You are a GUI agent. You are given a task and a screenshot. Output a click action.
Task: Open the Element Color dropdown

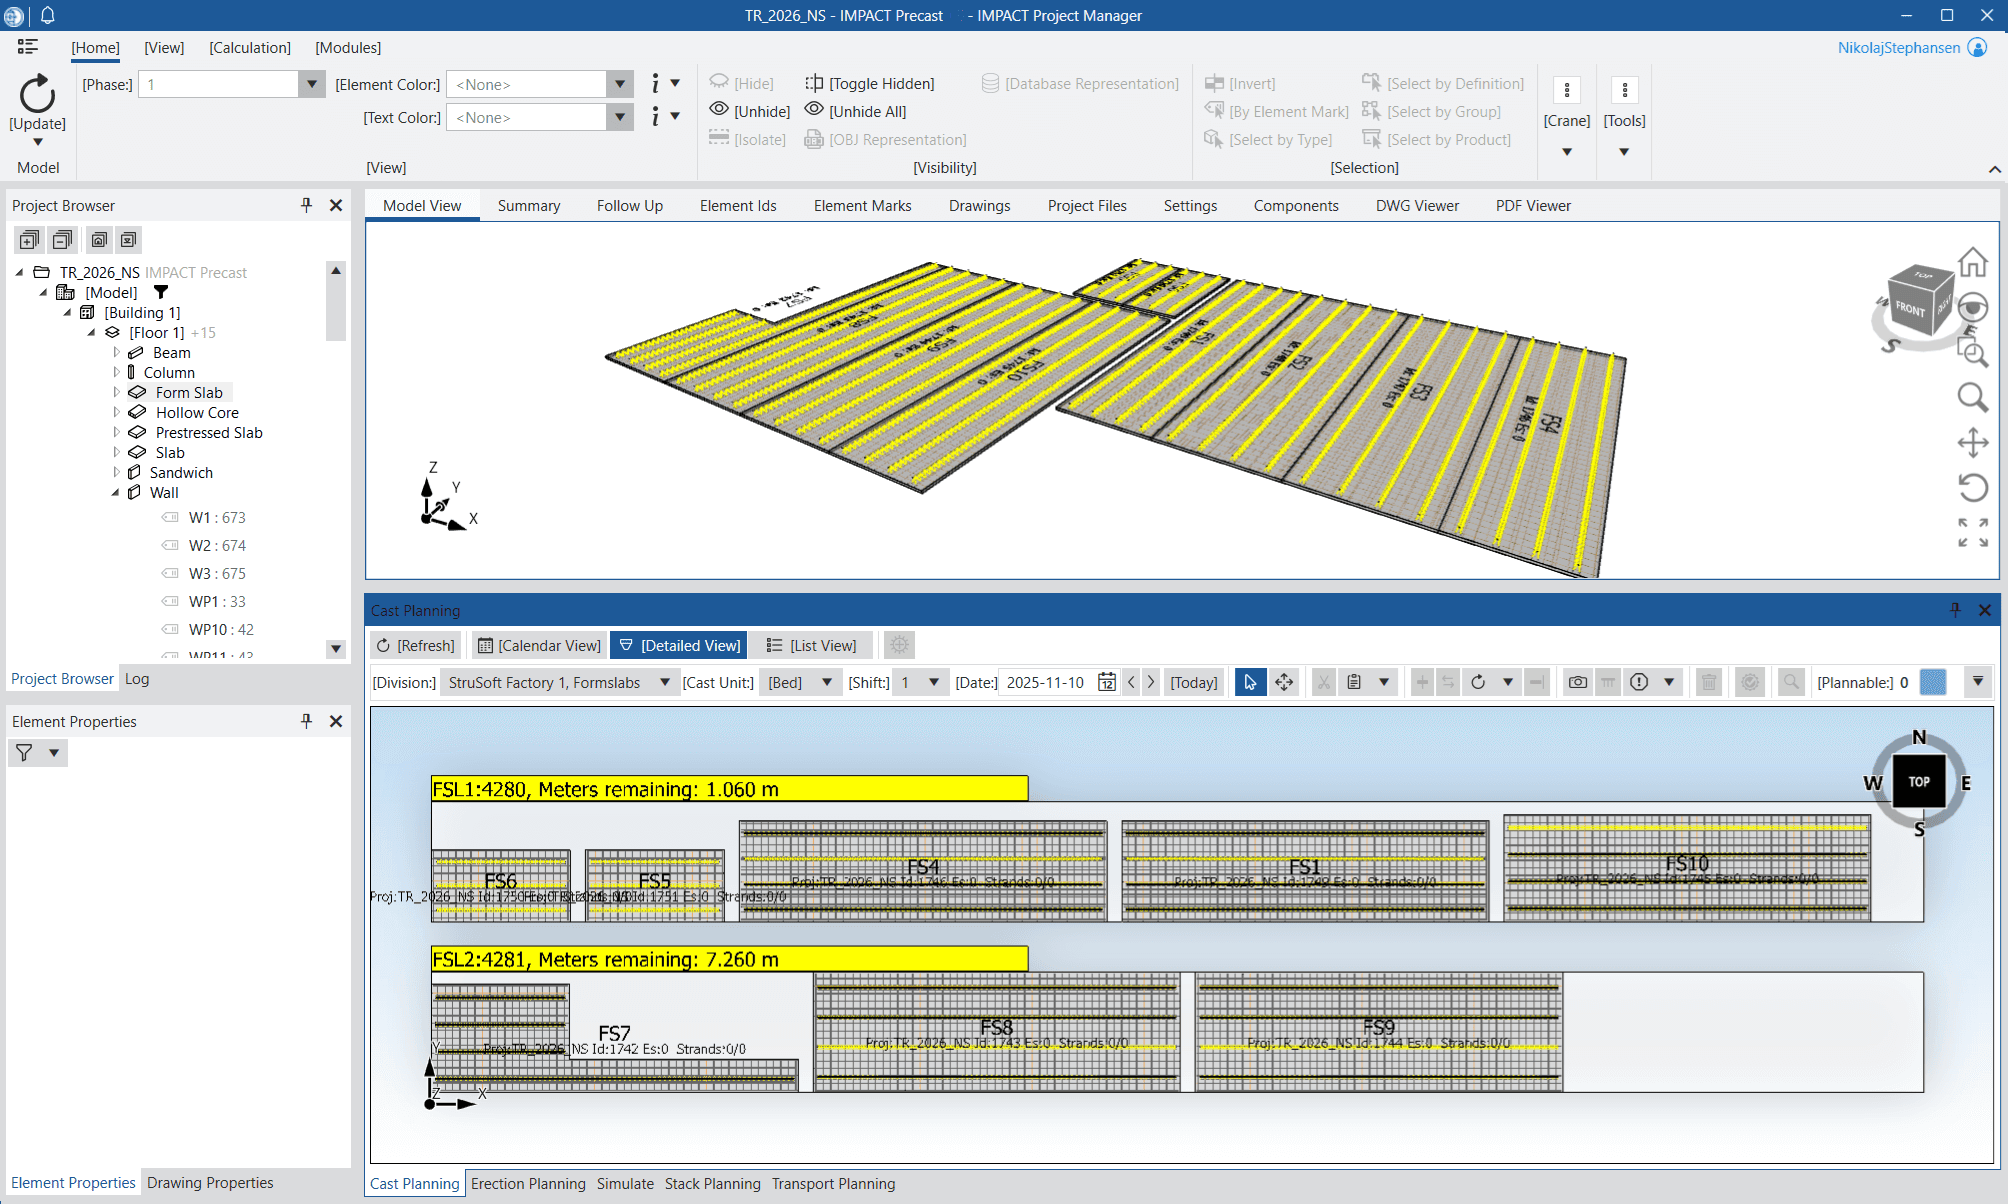click(x=620, y=84)
